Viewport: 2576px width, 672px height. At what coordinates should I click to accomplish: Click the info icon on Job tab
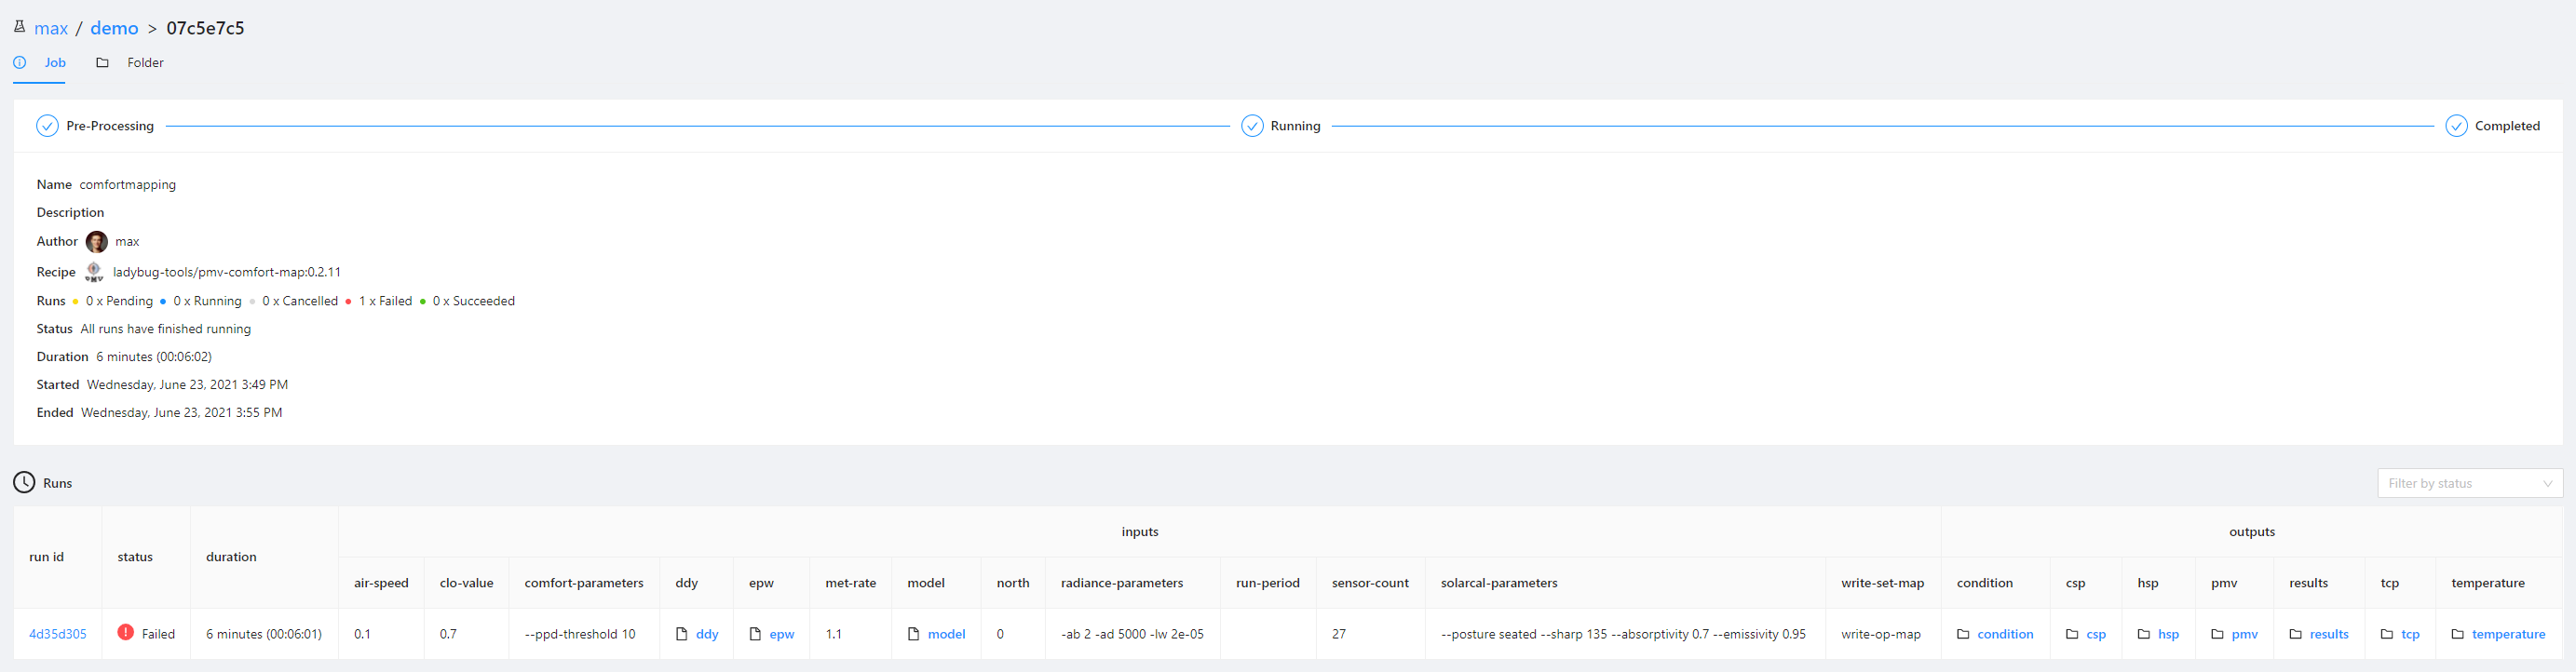pos(20,62)
